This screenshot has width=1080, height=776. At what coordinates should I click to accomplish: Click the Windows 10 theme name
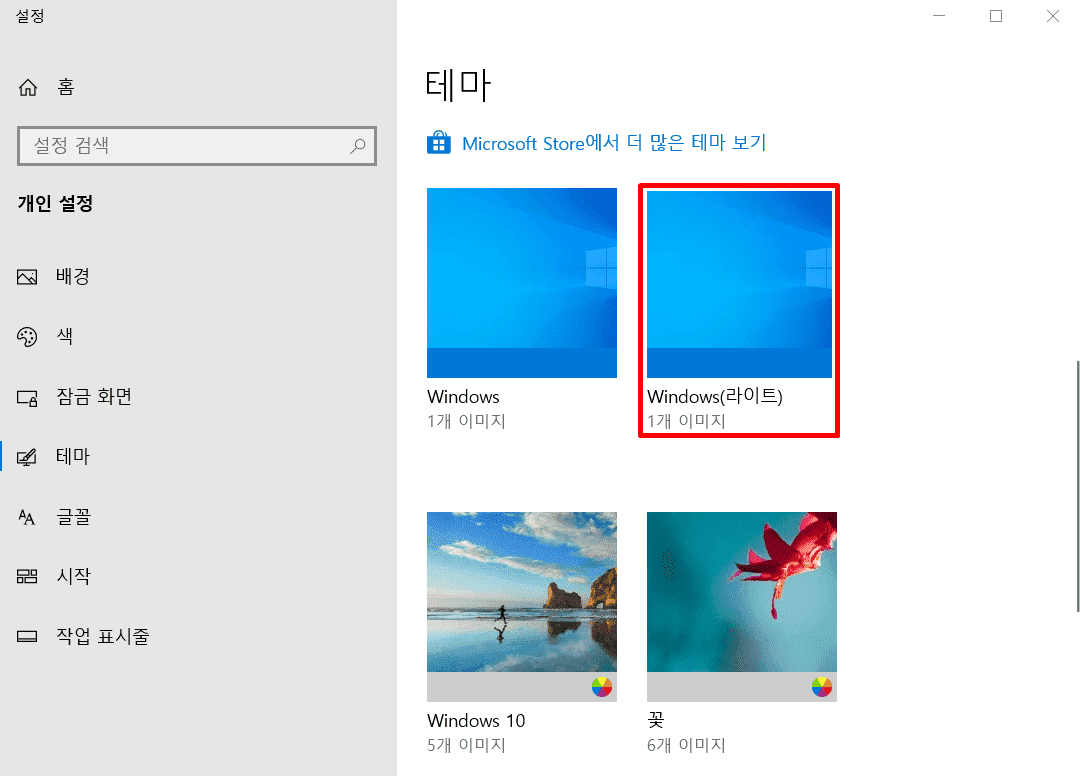coord(476,720)
